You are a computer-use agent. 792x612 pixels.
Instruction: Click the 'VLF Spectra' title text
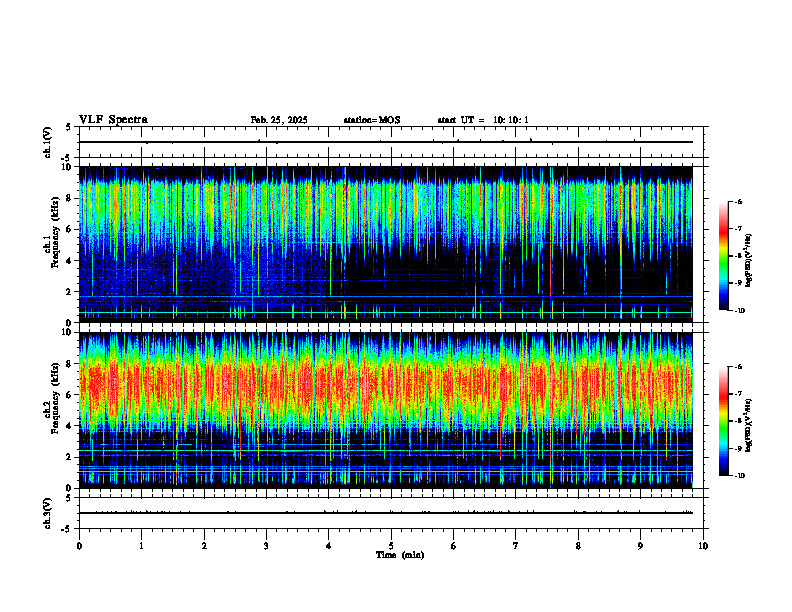[x=113, y=120]
